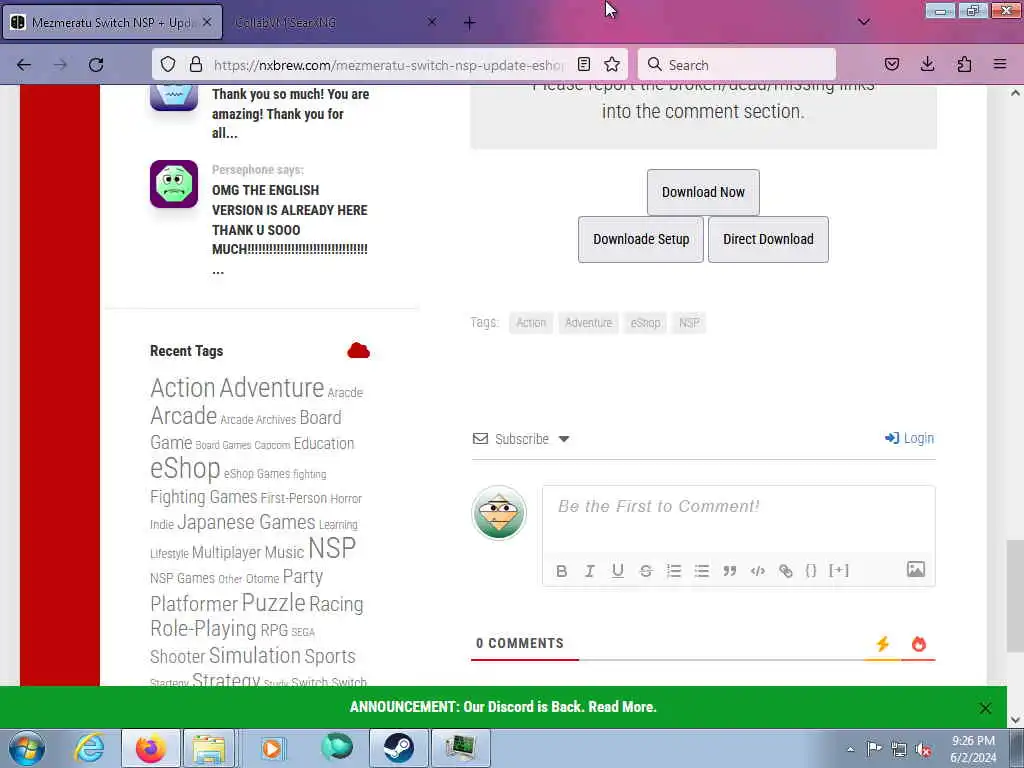
Task: Open the Action post tag
Action: point(531,323)
